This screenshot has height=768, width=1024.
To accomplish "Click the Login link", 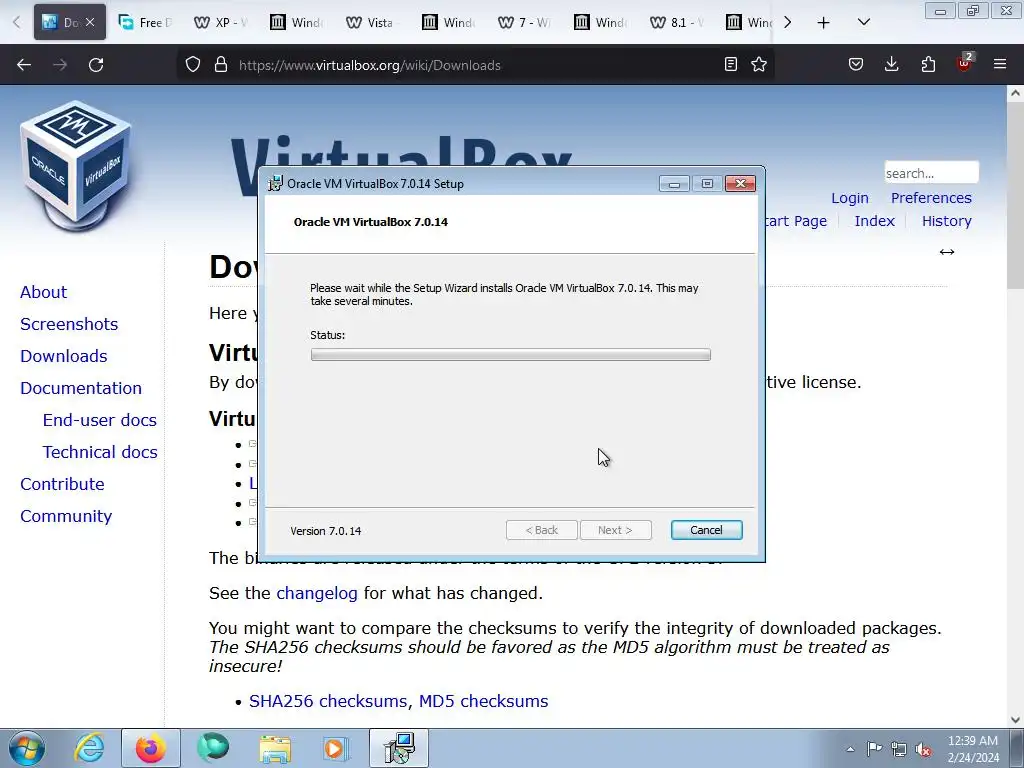I will tap(850, 198).
